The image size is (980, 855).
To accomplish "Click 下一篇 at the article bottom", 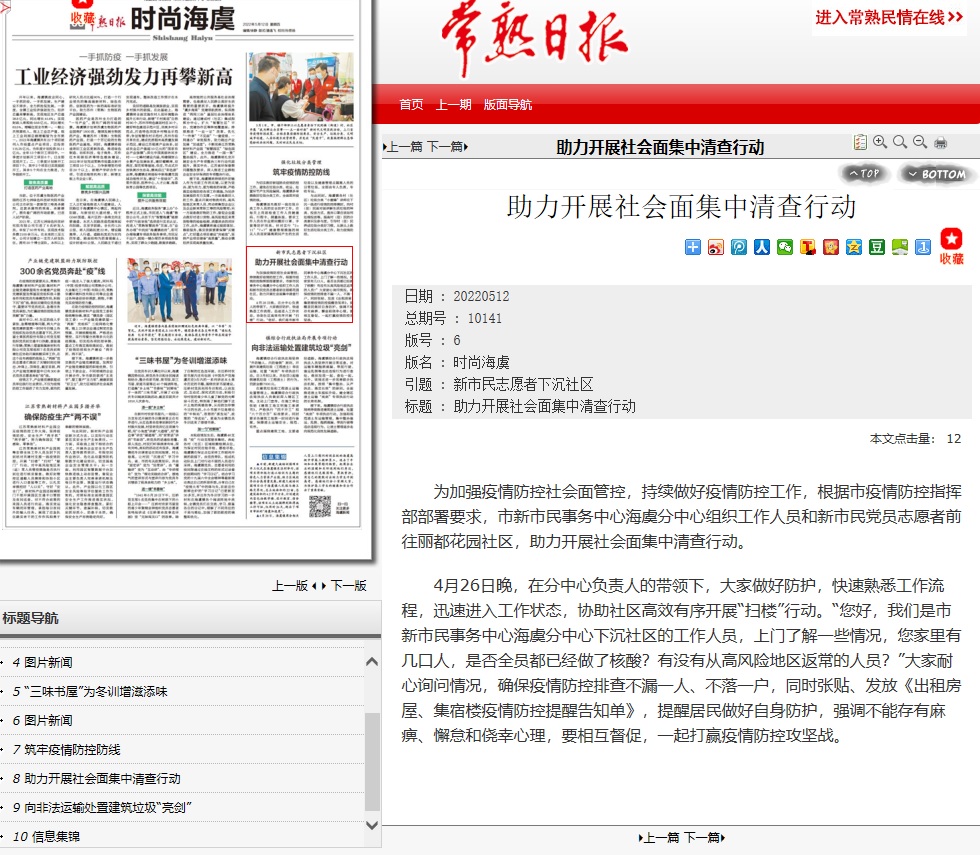I will point(704,838).
